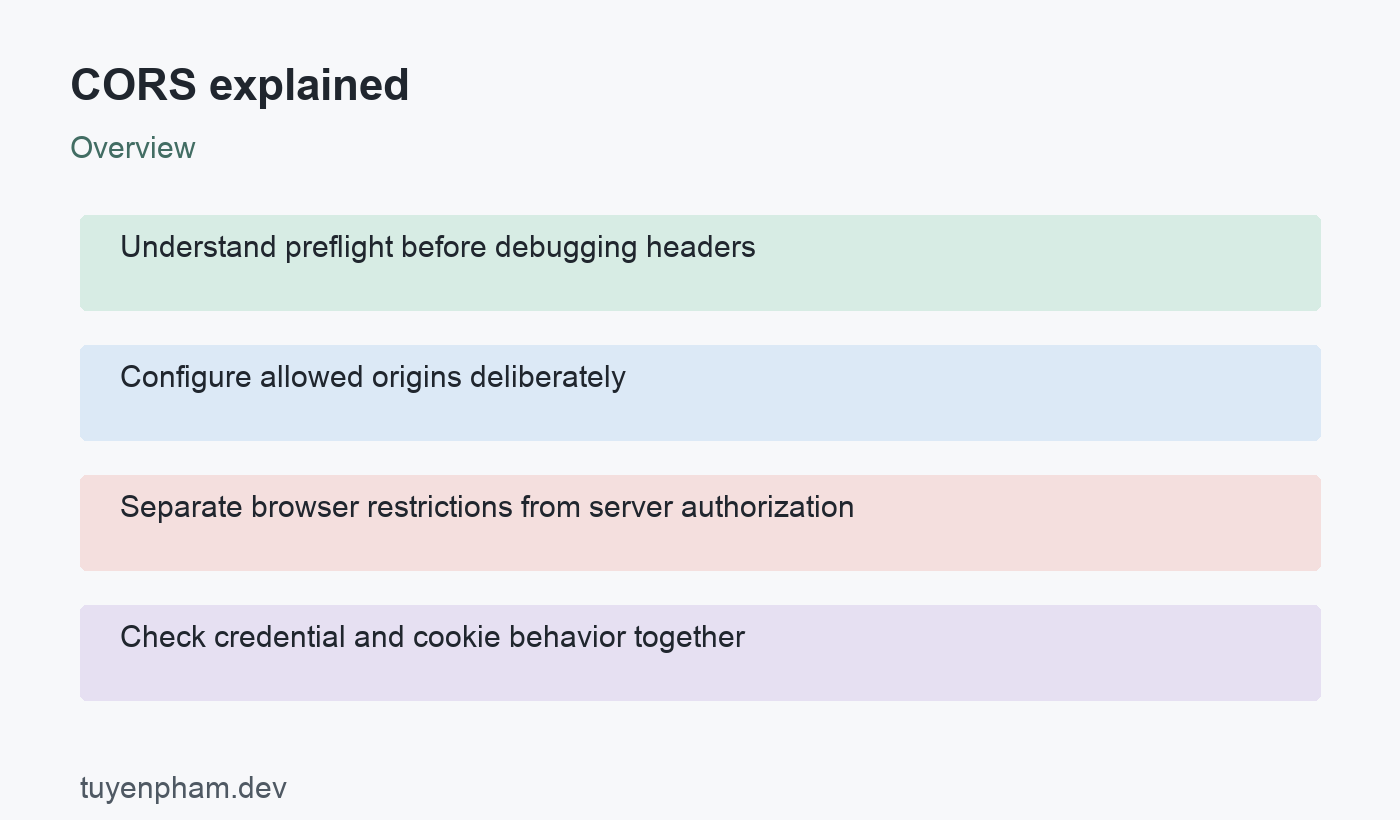This screenshot has width=1400, height=820.
Task: Click 'Separate browser restrictions from server authorization' text
Action: tap(487, 507)
